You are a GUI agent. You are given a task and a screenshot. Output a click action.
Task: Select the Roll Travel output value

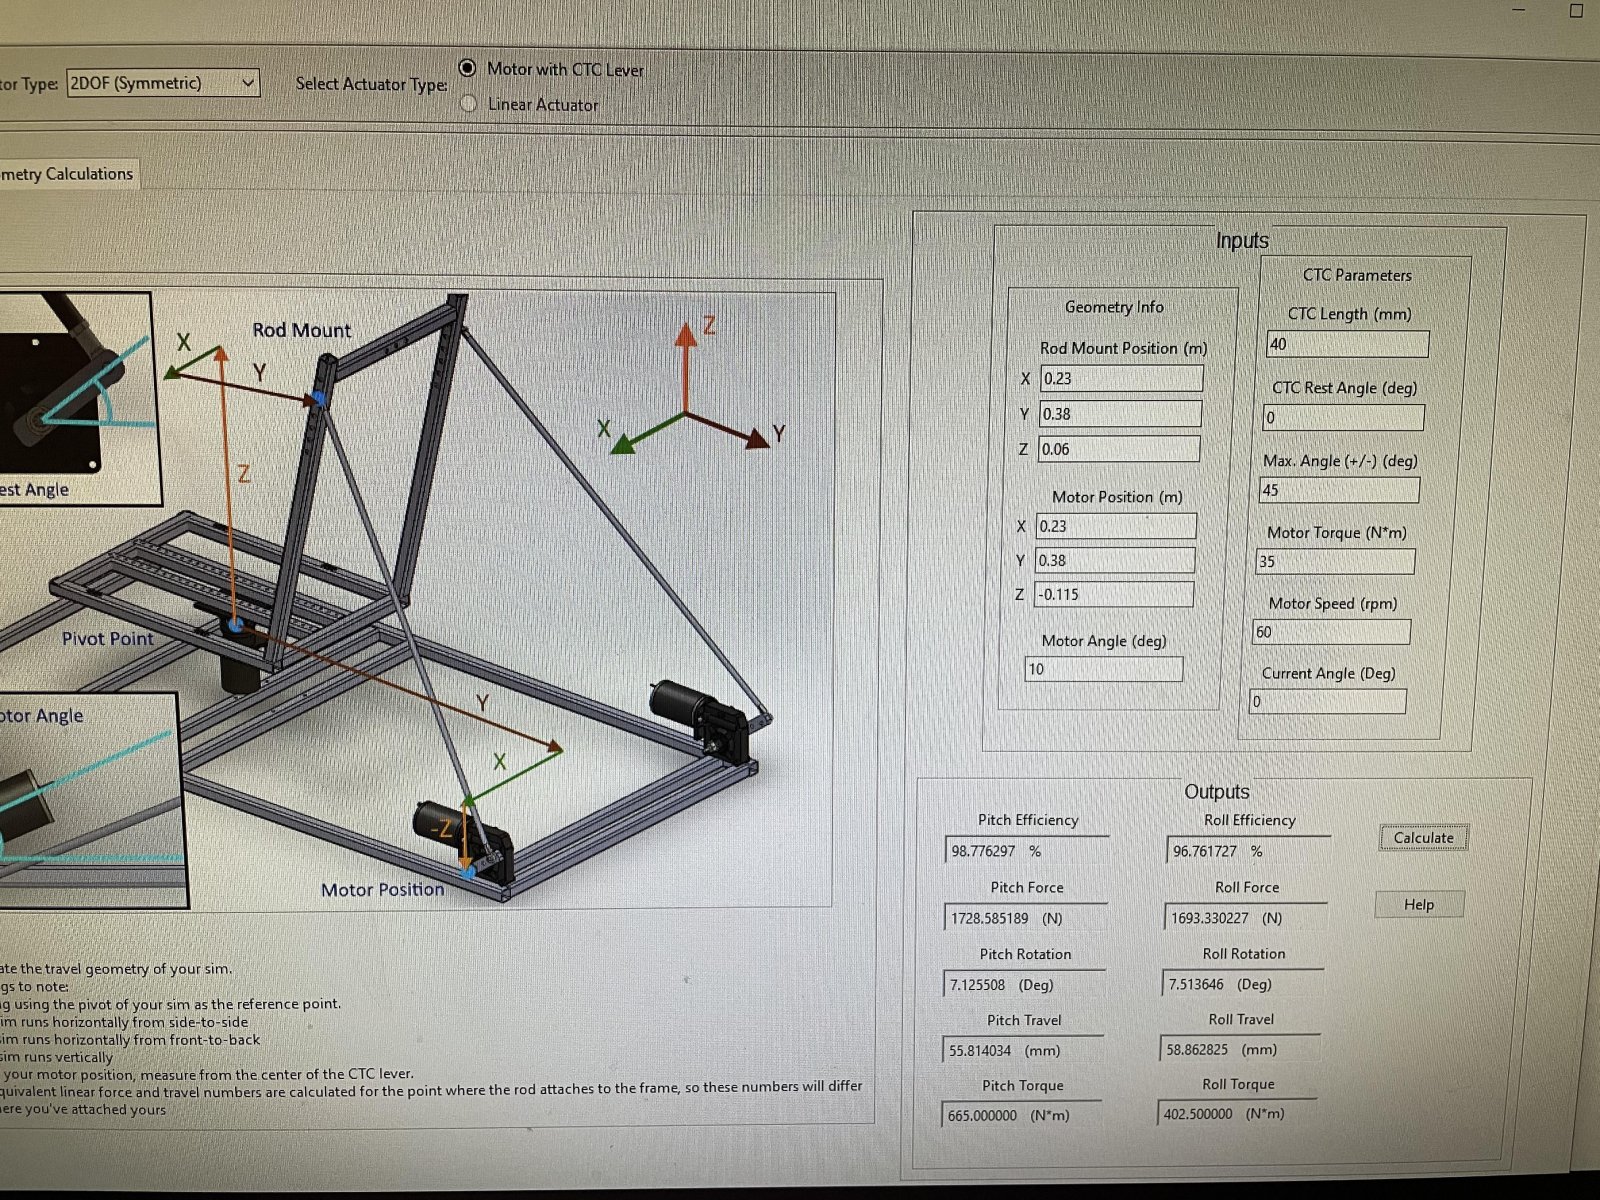point(1239,1049)
